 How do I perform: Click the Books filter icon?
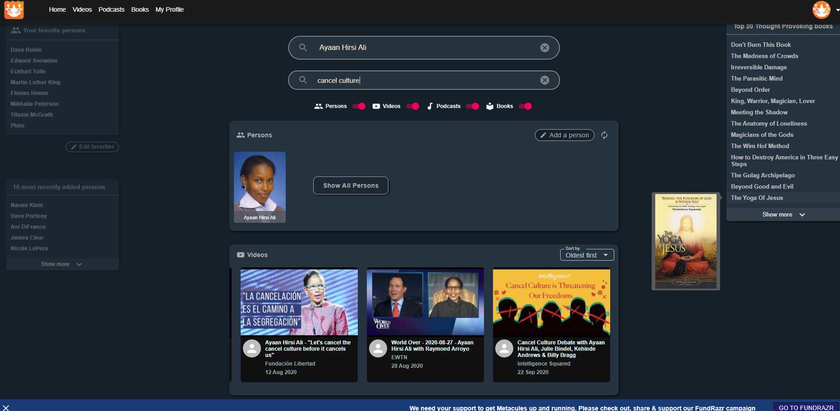pos(490,106)
